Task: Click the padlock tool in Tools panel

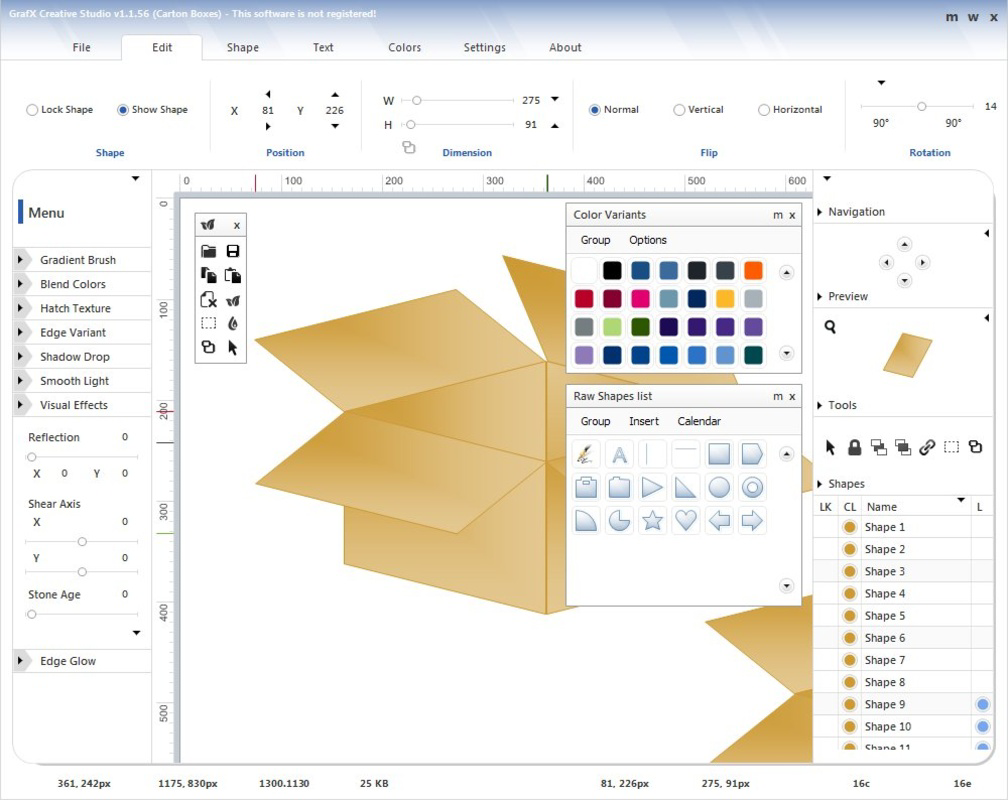Action: pyautogui.click(x=854, y=447)
